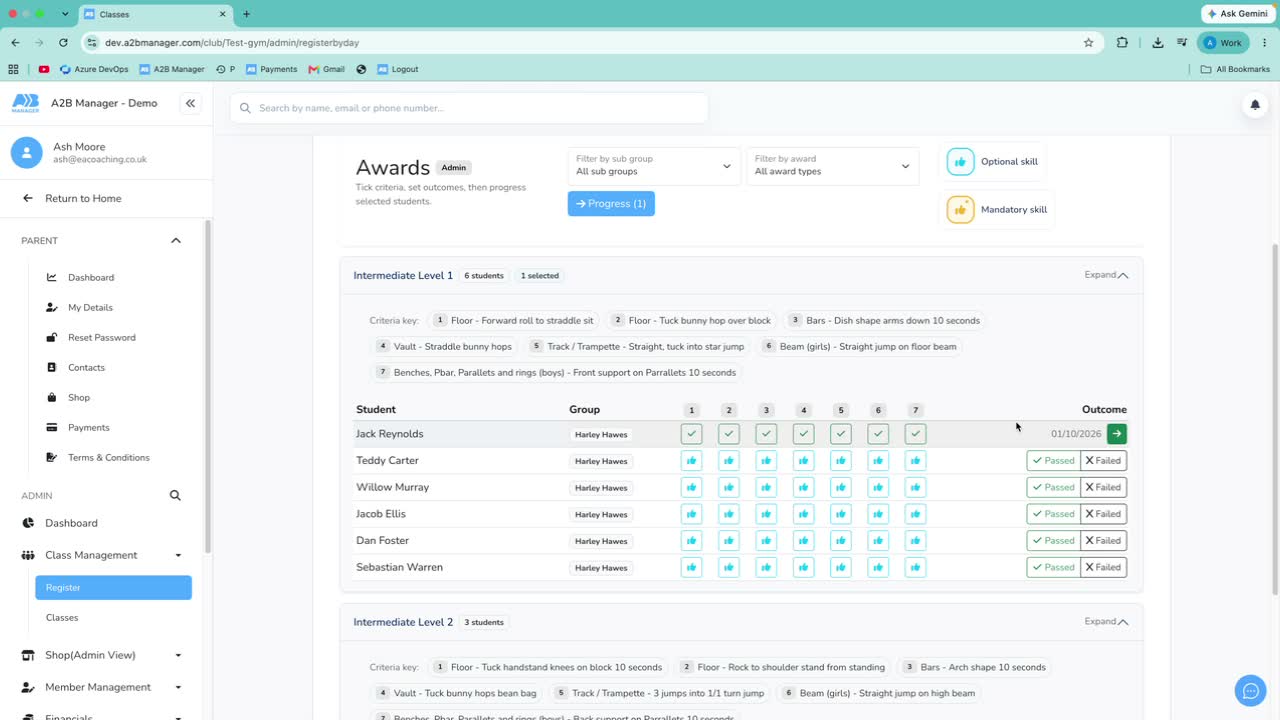Image resolution: width=1280 pixels, height=720 pixels.
Task: Open the Register menu item
Action: click(113, 588)
